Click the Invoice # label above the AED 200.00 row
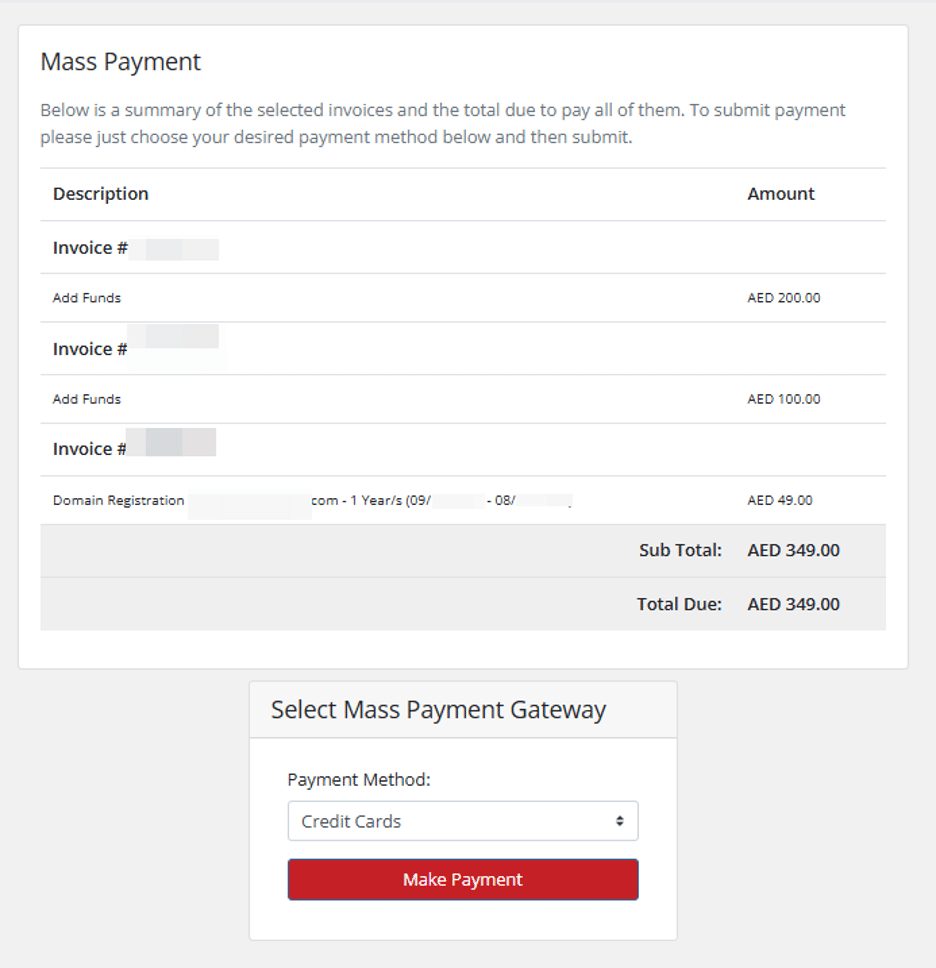 [x=90, y=248]
